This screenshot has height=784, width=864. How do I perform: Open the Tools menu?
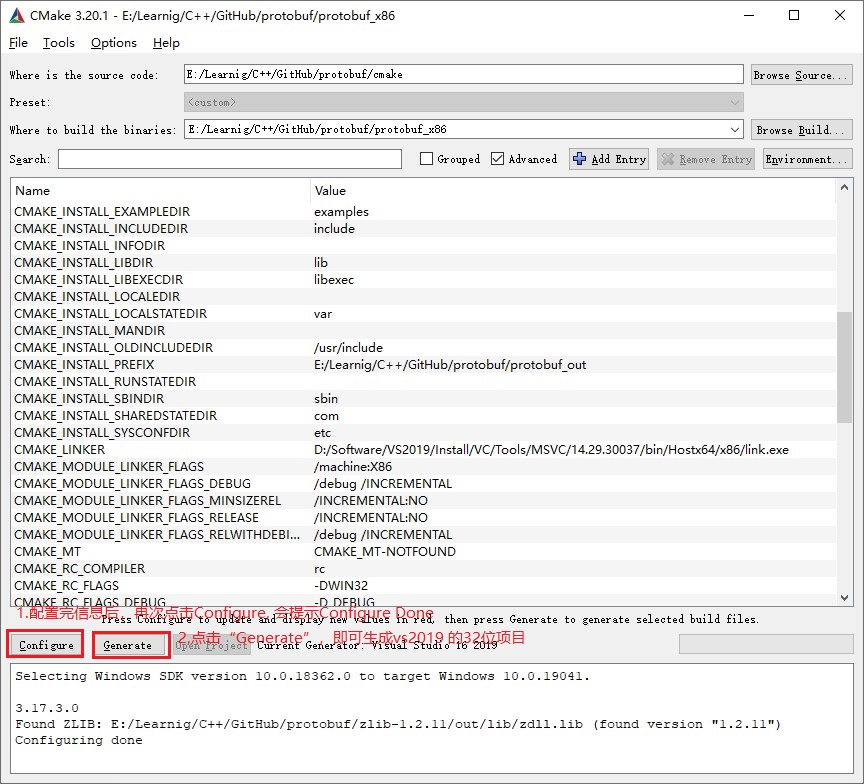pyautogui.click(x=58, y=43)
